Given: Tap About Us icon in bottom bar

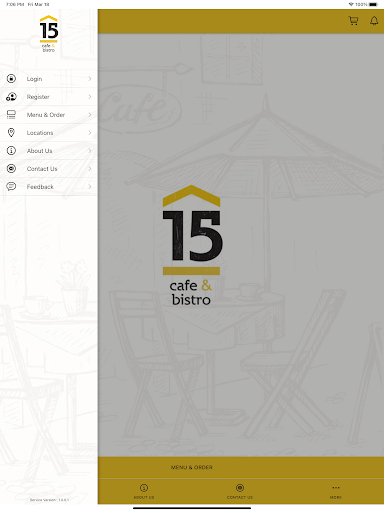Looking at the screenshot, I should (144, 488).
